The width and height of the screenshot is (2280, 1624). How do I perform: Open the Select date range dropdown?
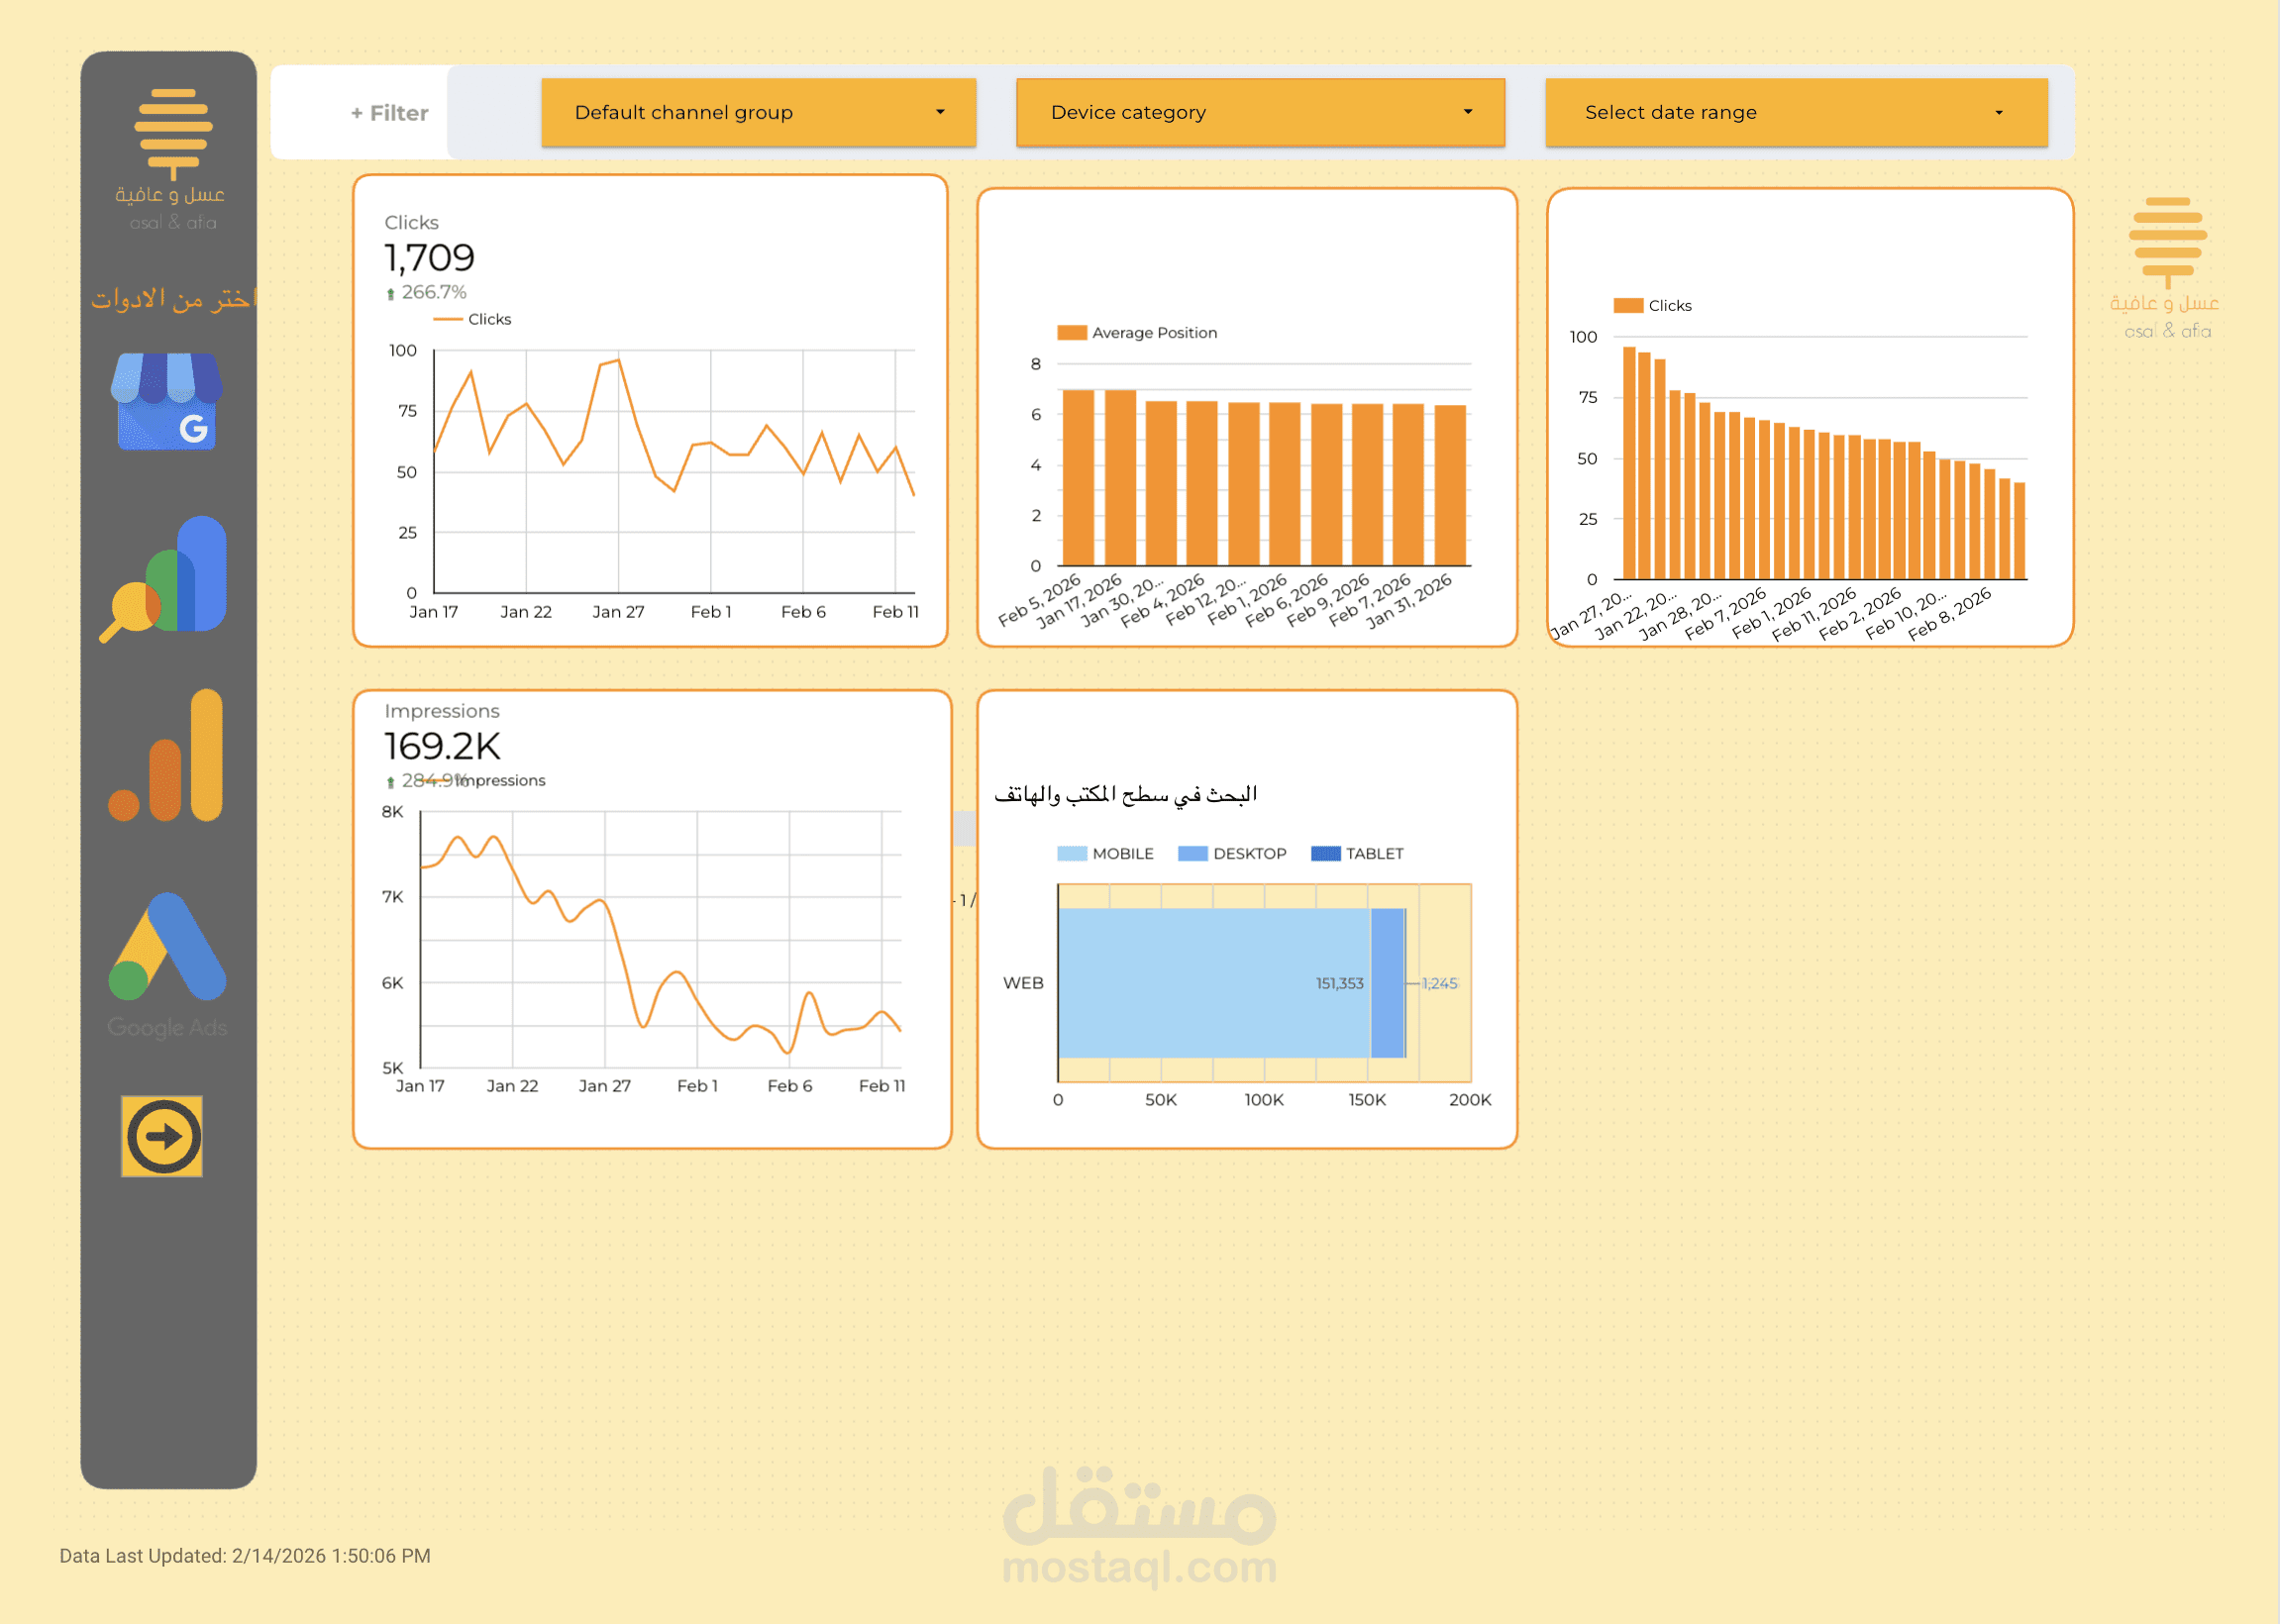point(1795,113)
